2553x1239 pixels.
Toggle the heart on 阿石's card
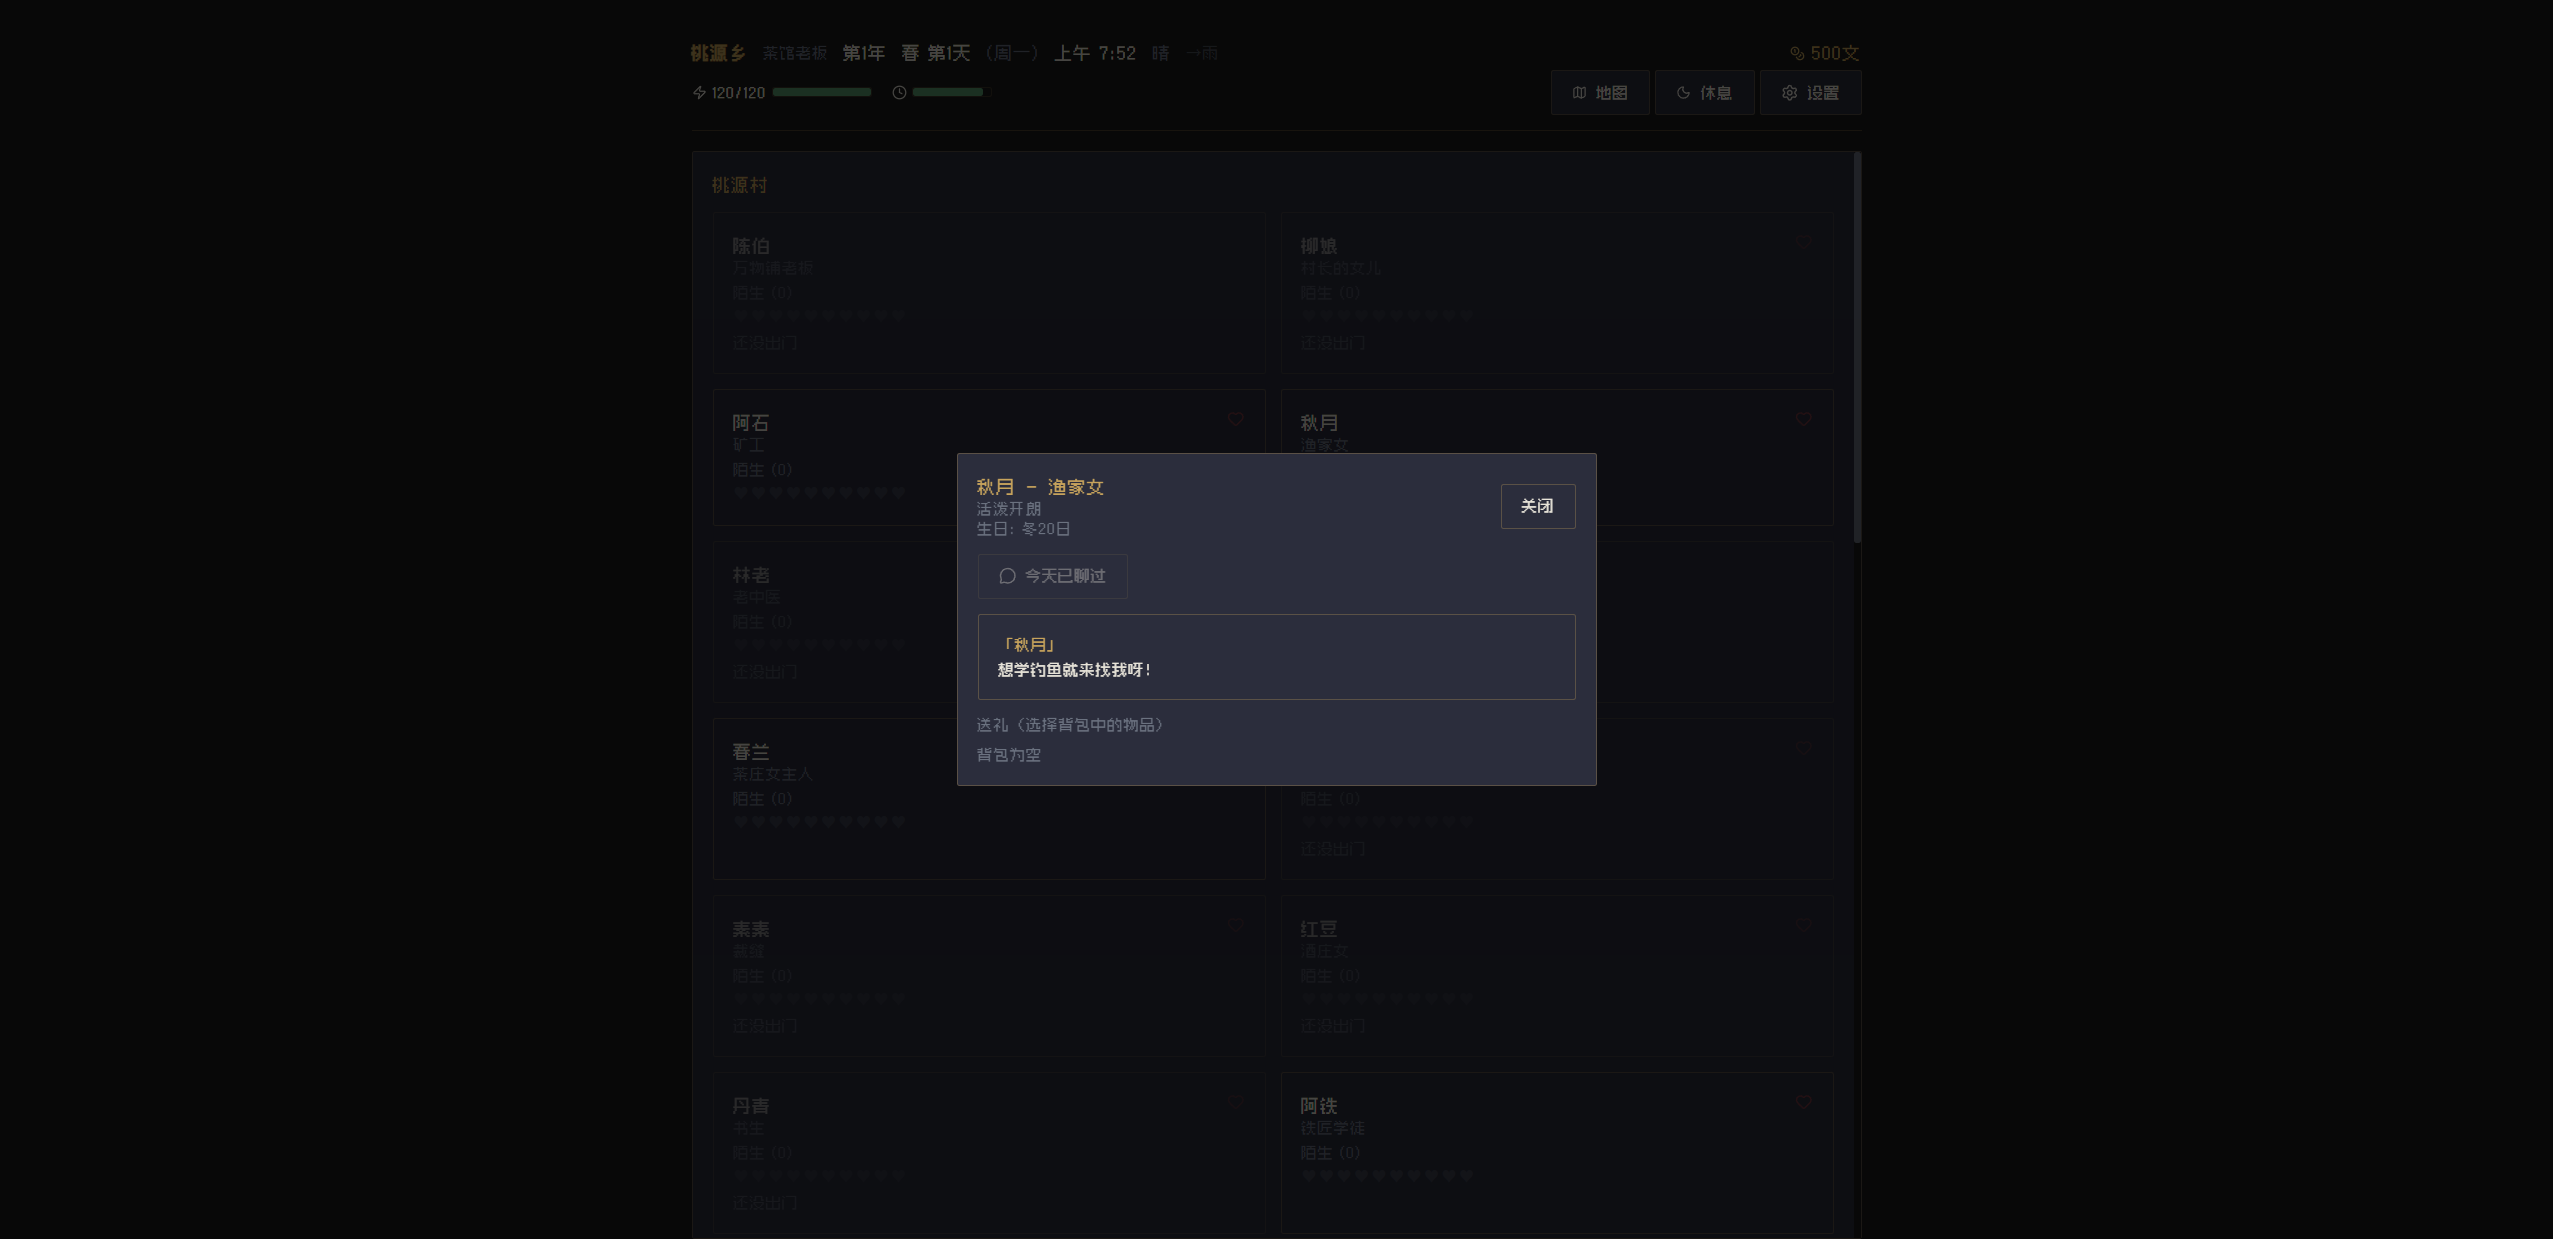pos(1236,420)
